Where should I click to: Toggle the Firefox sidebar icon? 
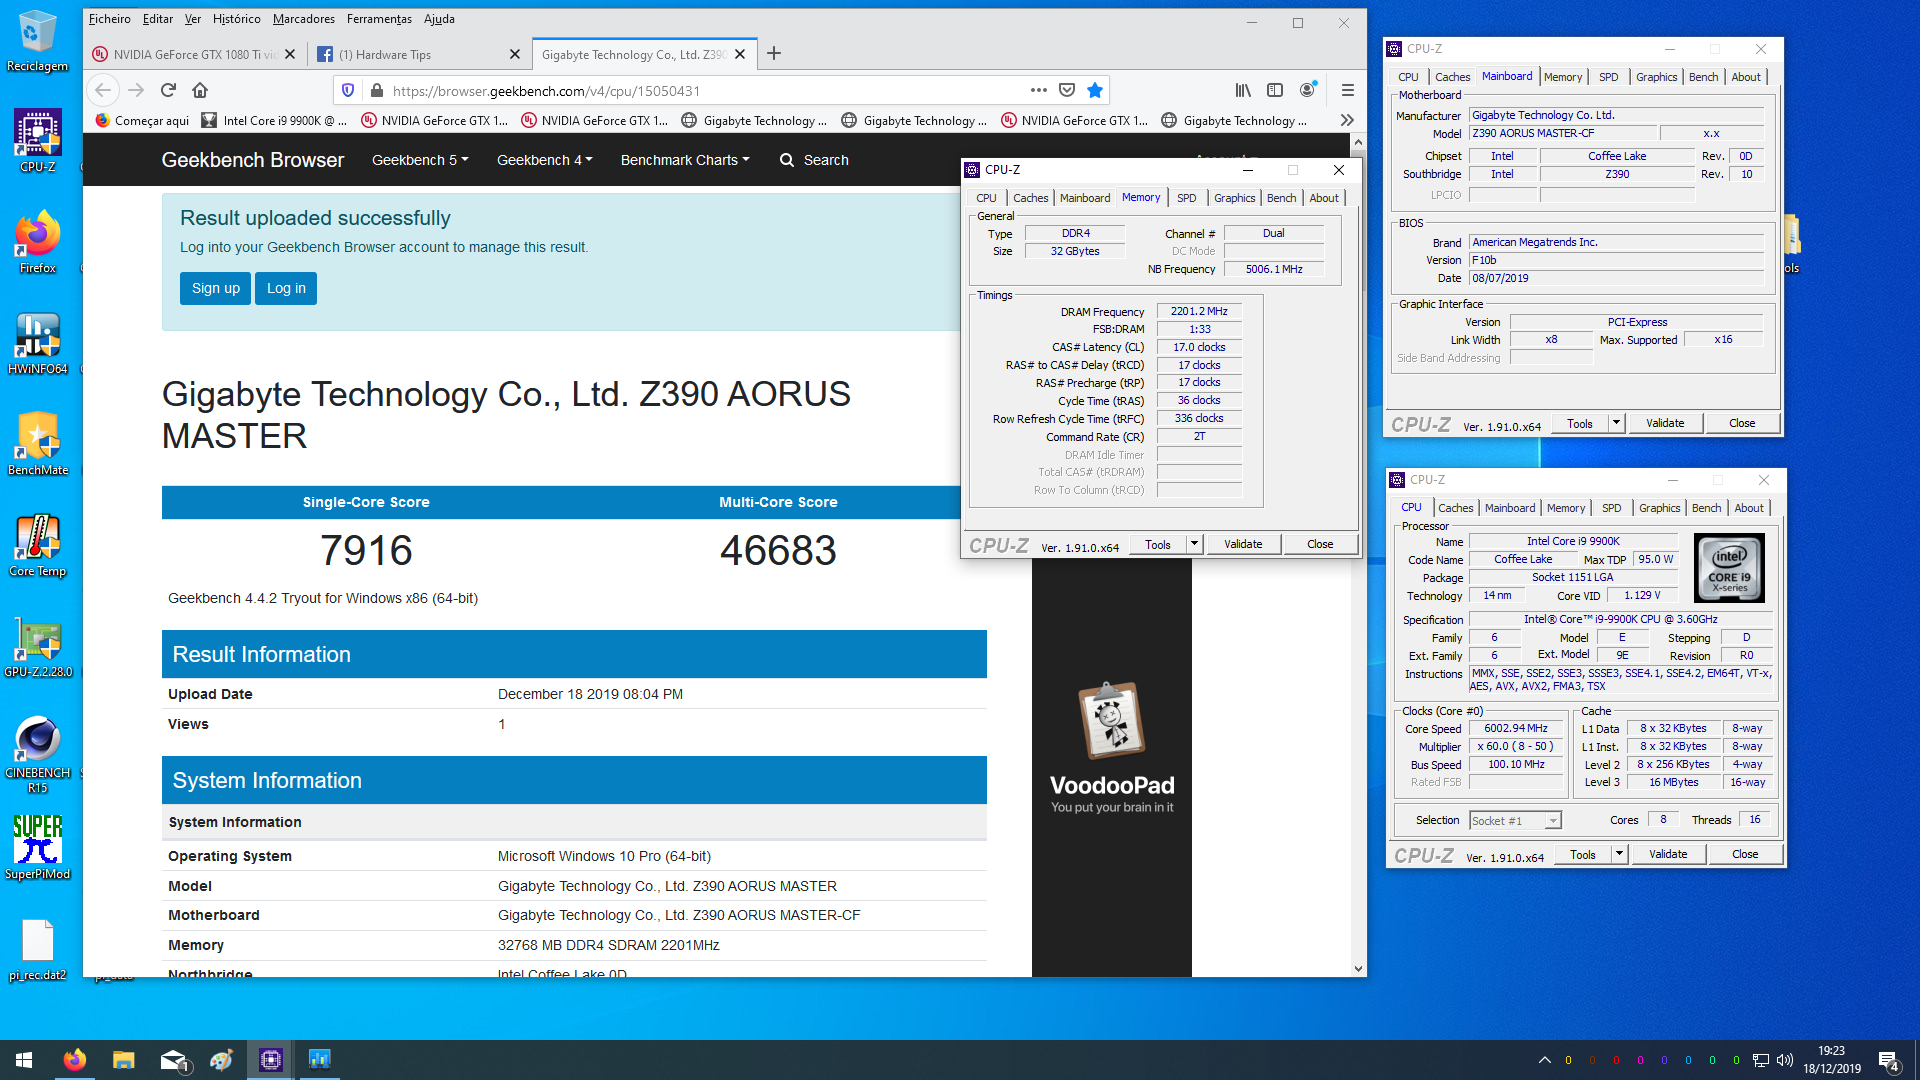(x=1275, y=90)
